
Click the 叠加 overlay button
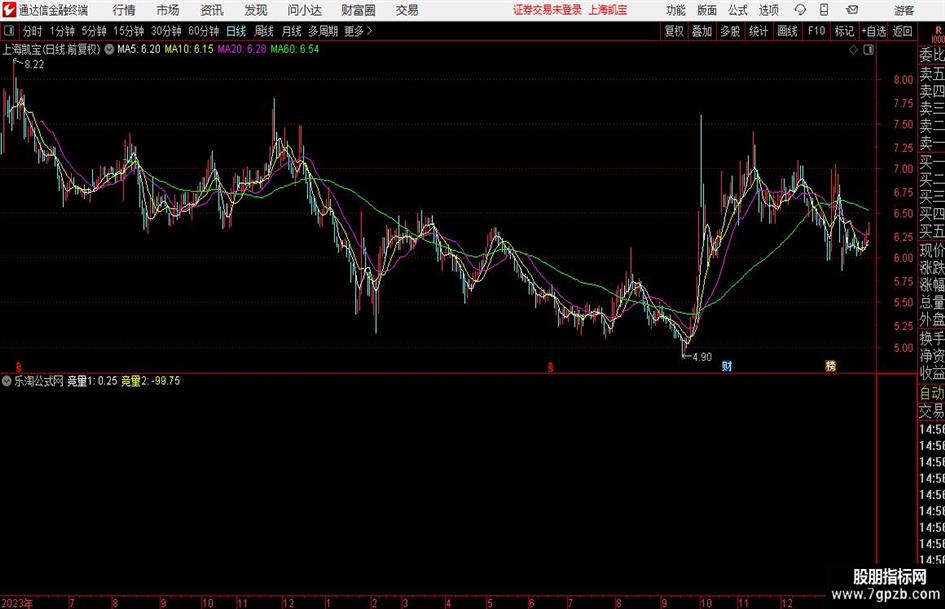point(702,31)
